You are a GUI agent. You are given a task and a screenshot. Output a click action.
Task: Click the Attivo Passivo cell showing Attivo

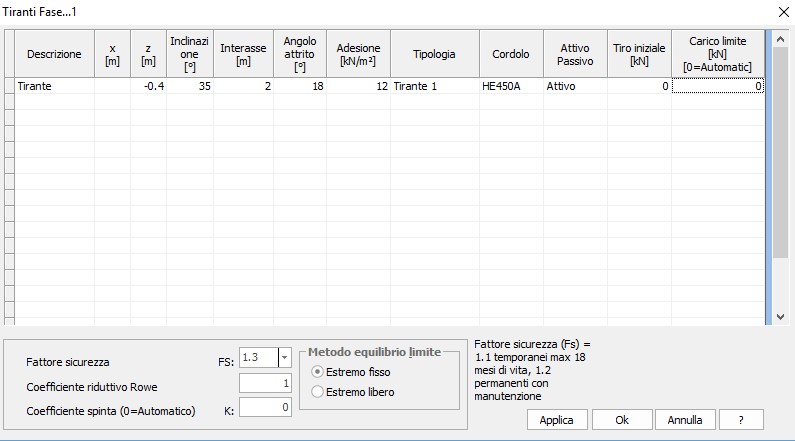coord(574,87)
